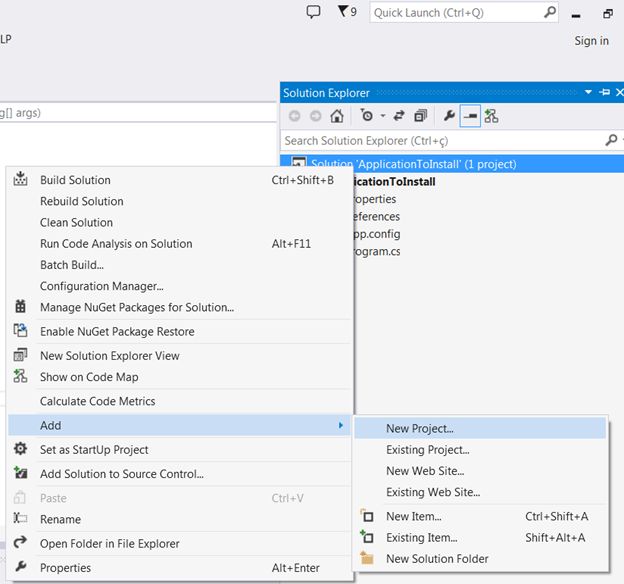This screenshot has height=584, width=624.
Task: Click Manage NuGet Packages for Solution...
Action: click(x=136, y=307)
